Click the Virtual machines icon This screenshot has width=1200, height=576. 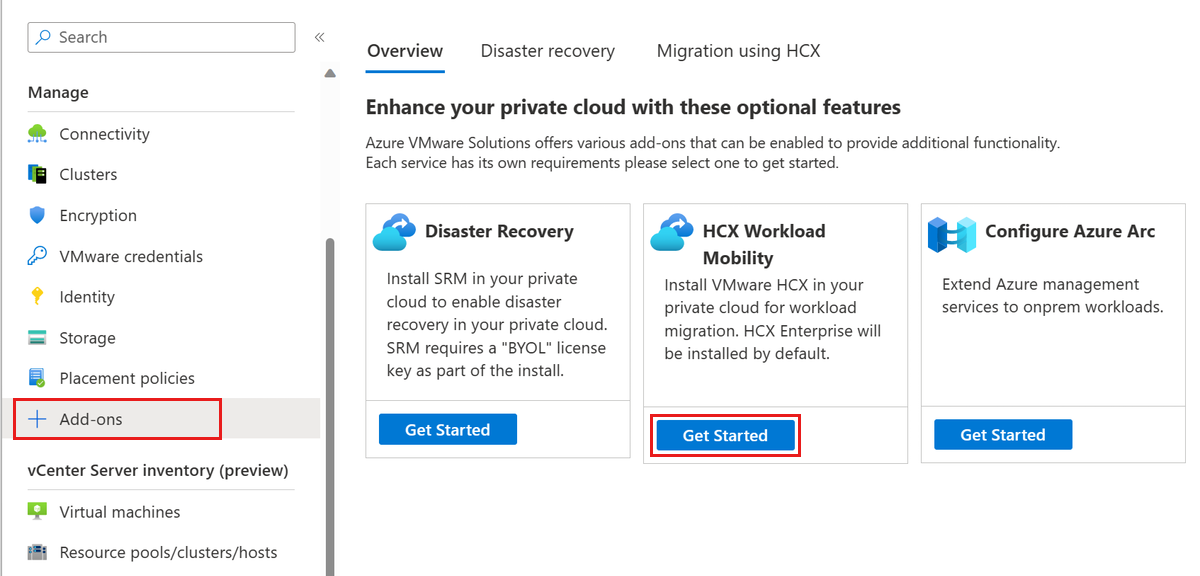(38, 512)
